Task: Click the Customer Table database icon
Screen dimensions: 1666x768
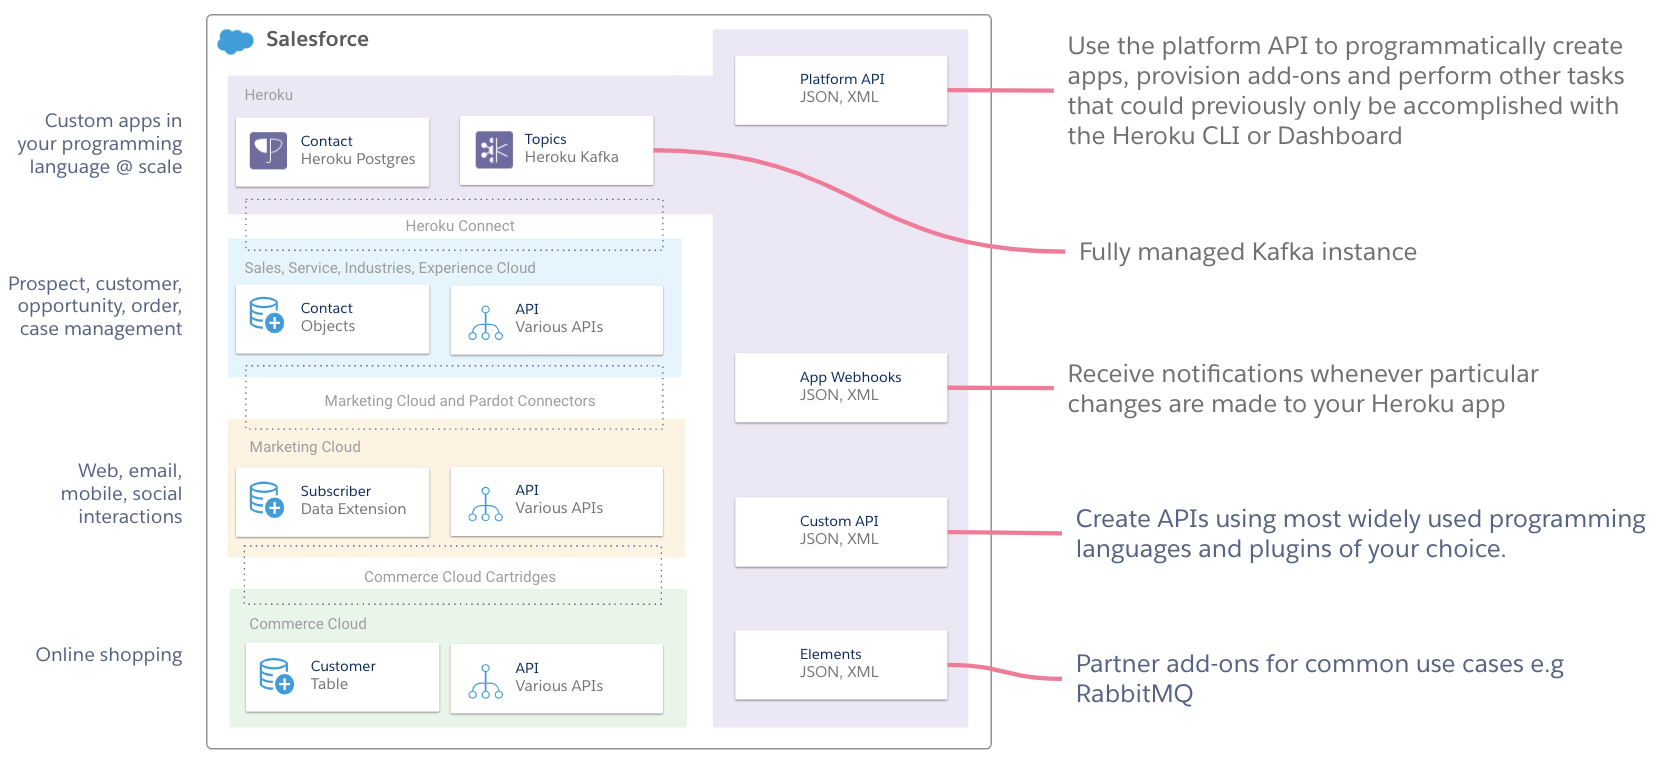Action: point(276,675)
